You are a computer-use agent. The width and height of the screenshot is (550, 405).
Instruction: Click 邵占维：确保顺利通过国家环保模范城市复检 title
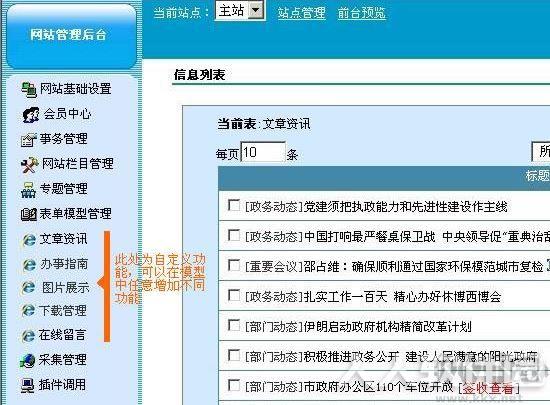pos(423,267)
